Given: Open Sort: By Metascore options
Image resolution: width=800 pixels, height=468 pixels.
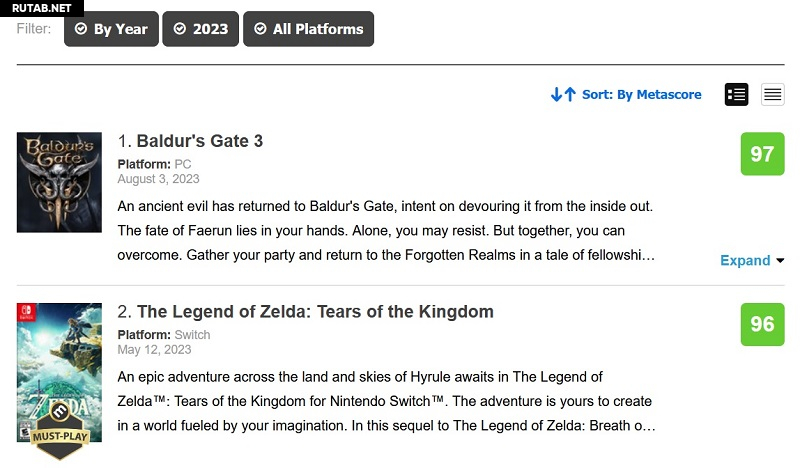Looking at the screenshot, I should [641, 94].
